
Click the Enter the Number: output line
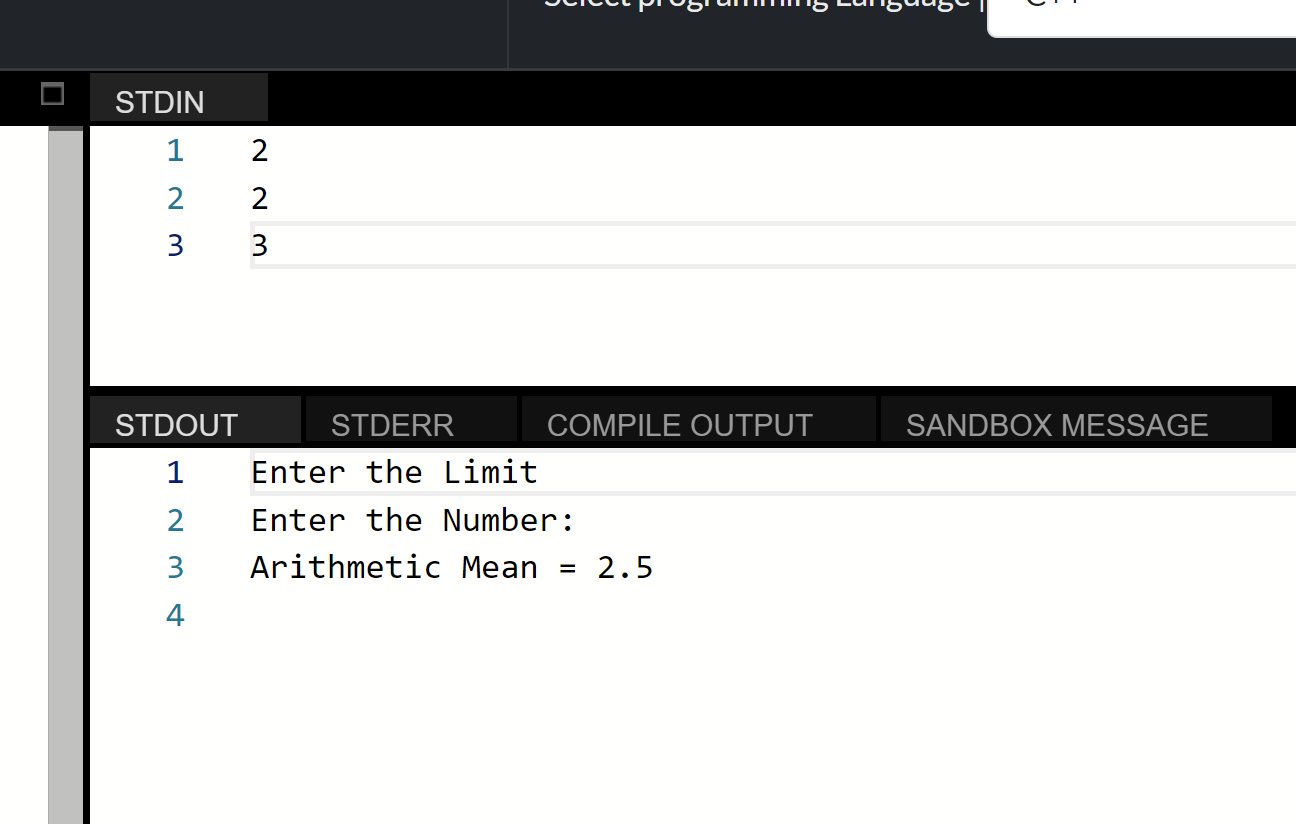click(412, 519)
